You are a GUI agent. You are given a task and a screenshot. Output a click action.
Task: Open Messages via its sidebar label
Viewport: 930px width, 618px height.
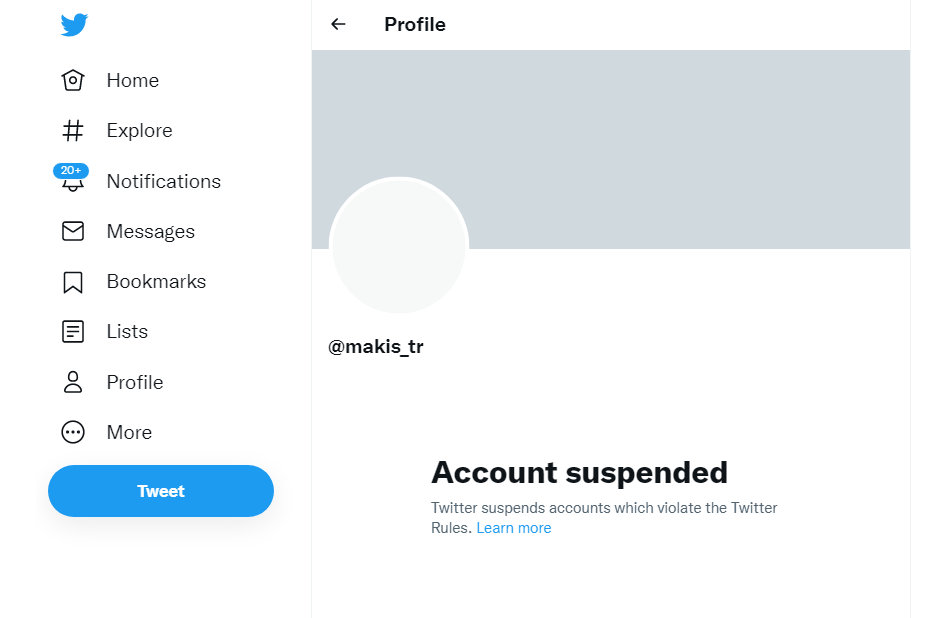tap(150, 231)
